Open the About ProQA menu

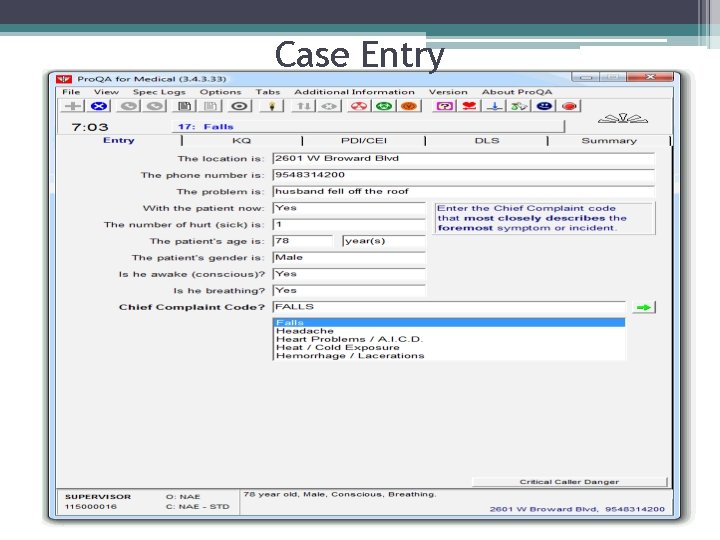(x=517, y=92)
